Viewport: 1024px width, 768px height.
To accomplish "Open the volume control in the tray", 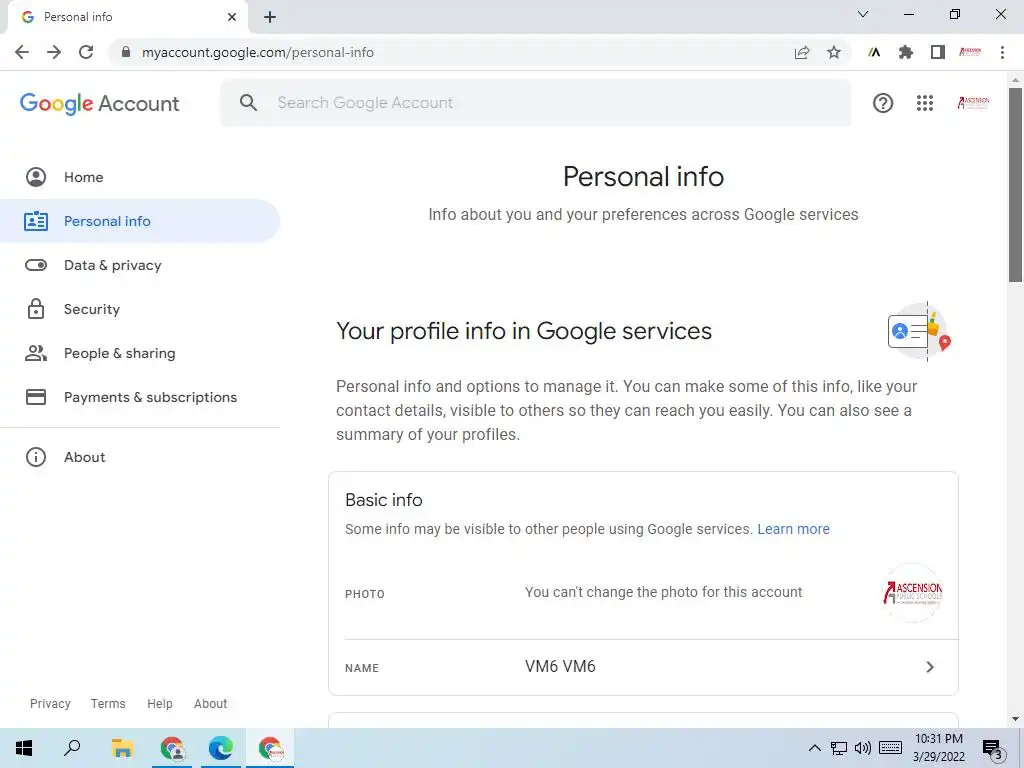I will pyautogui.click(x=863, y=748).
